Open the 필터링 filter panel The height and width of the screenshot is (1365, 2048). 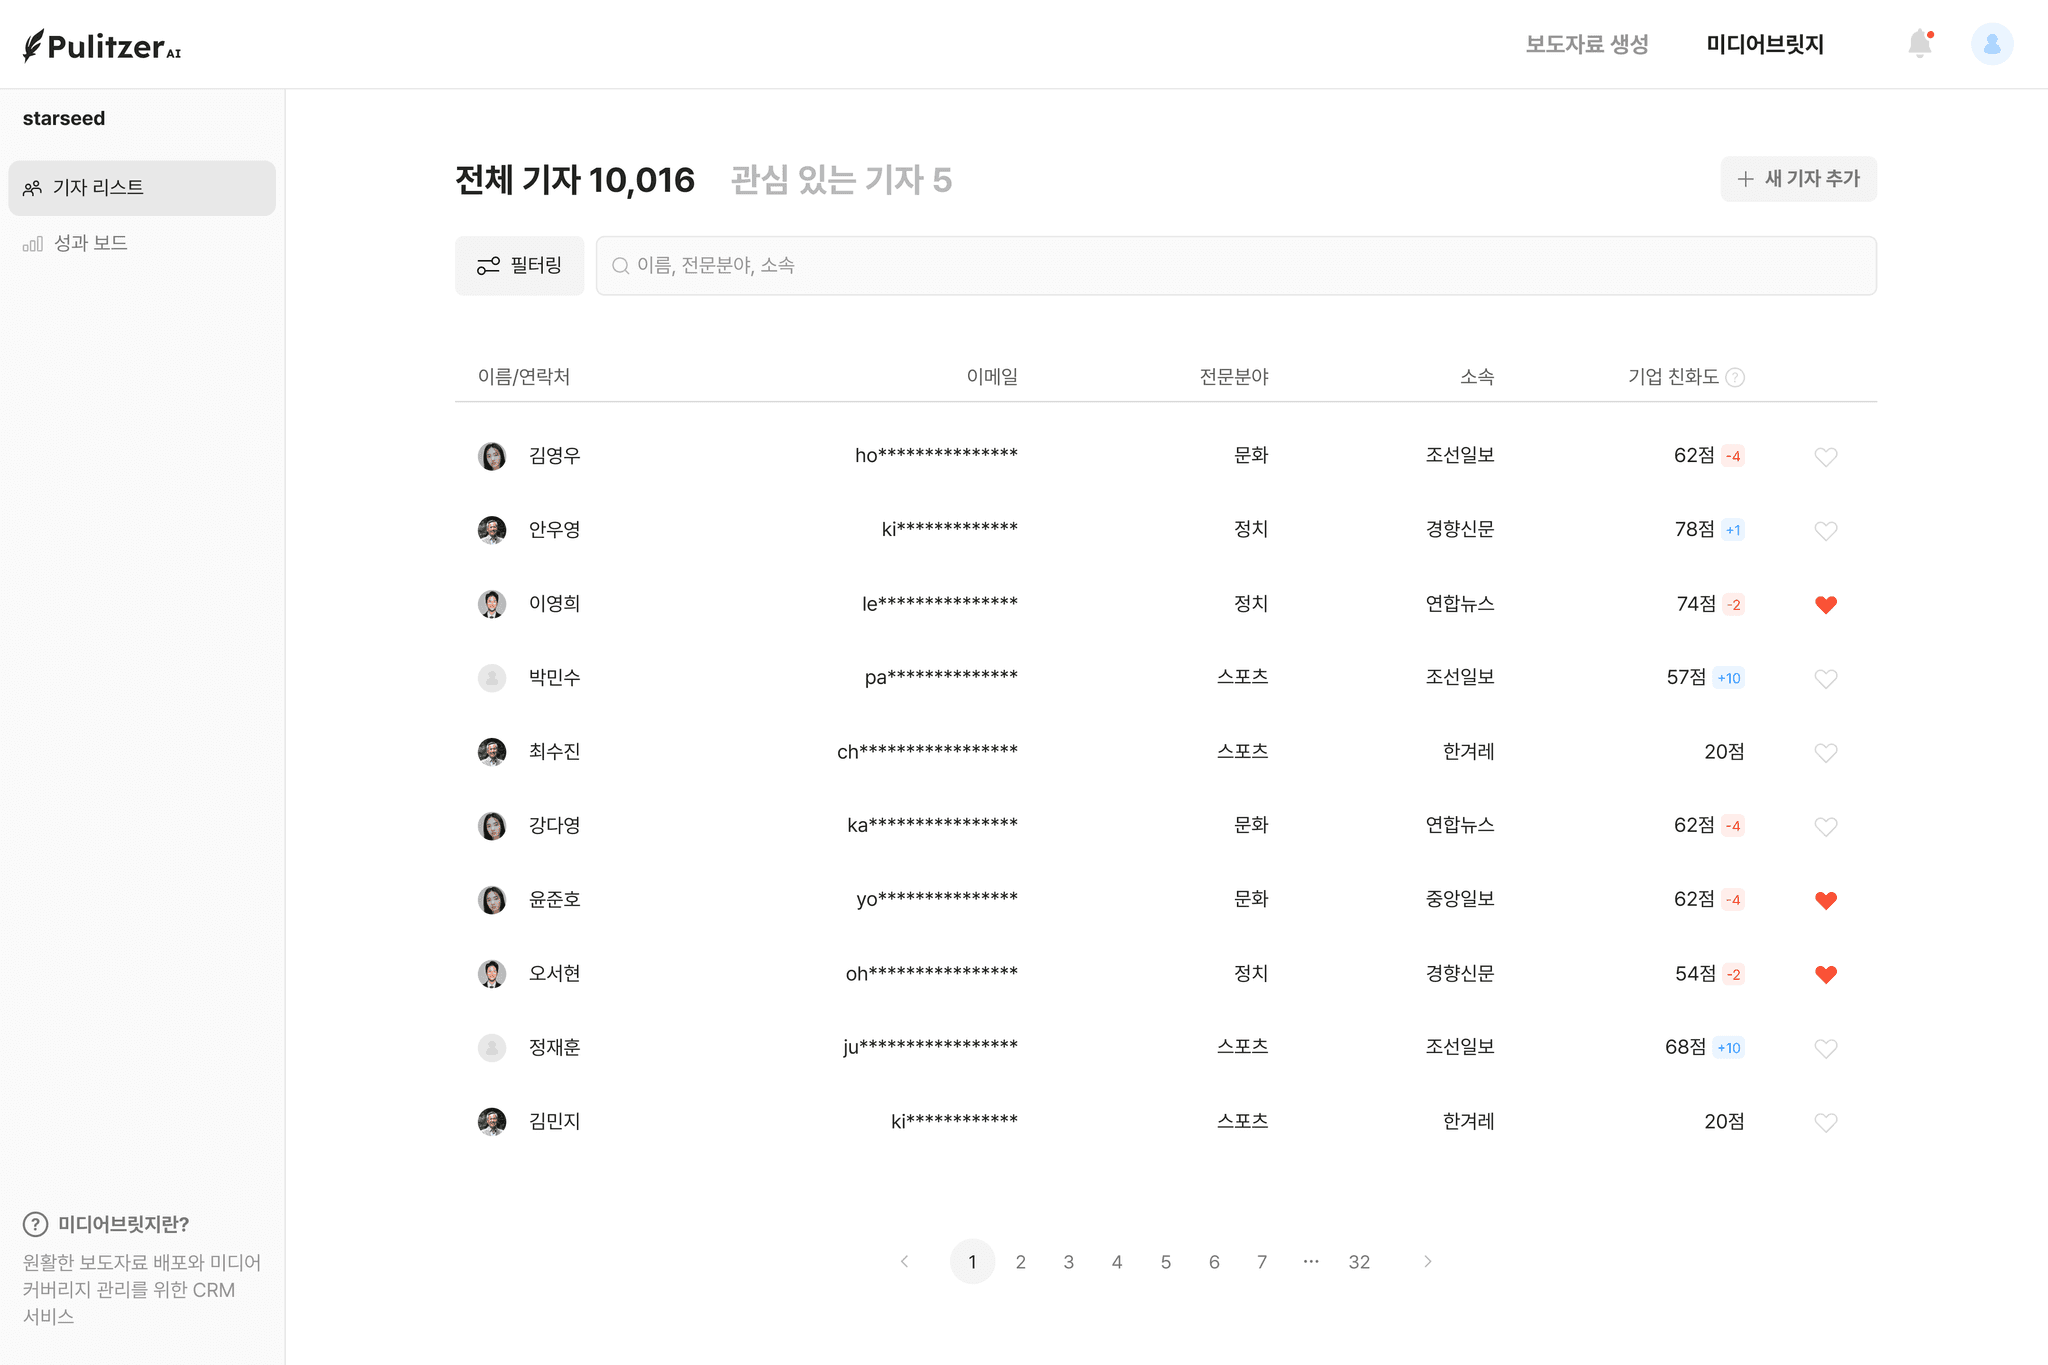[x=519, y=265]
